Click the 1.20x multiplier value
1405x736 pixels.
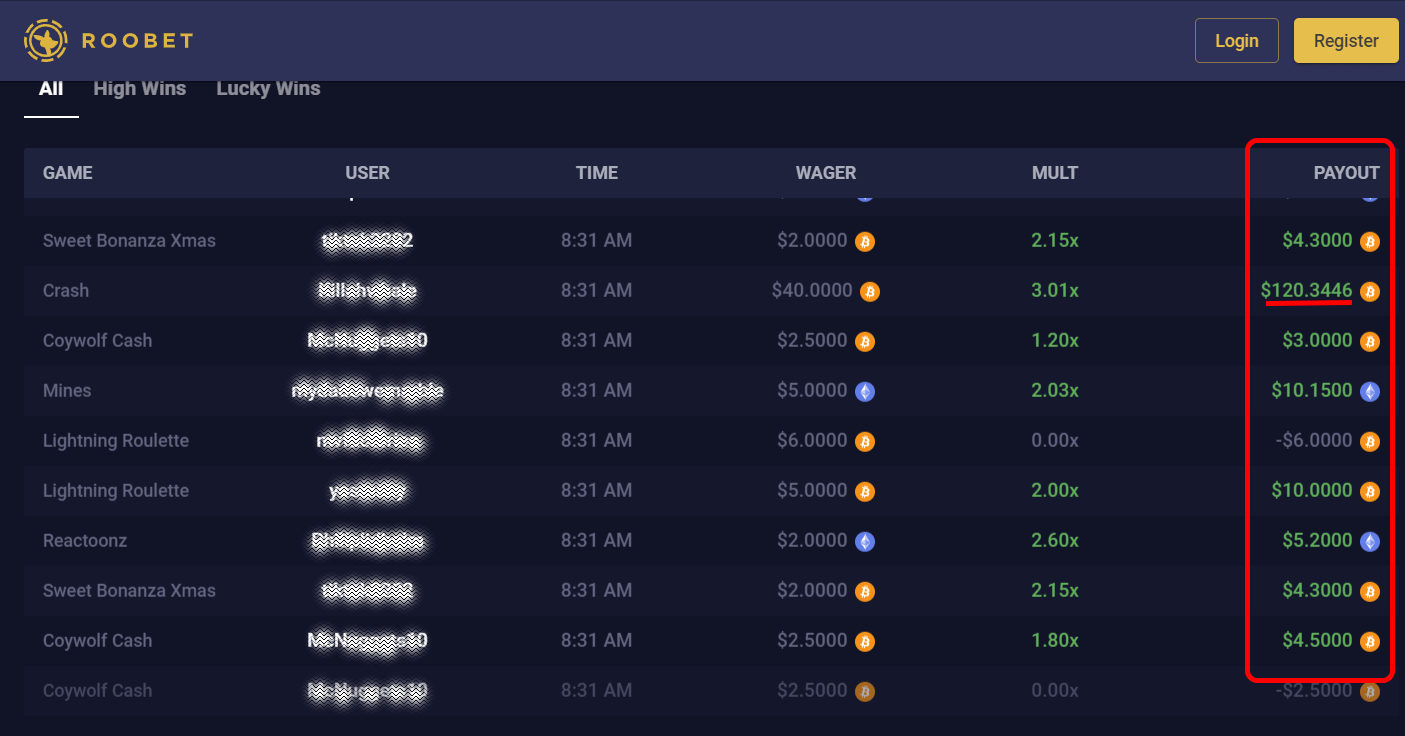click(1055, 341)
